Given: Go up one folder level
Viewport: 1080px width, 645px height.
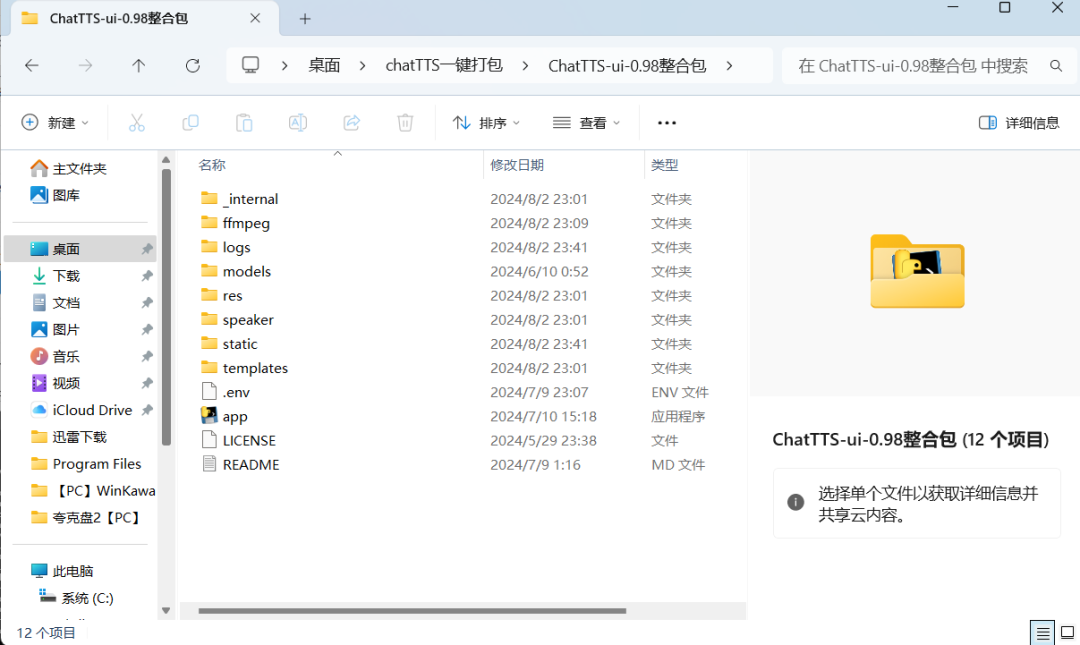Looking at the screenshot, I should pyautogui.click(x=138, y=65).
